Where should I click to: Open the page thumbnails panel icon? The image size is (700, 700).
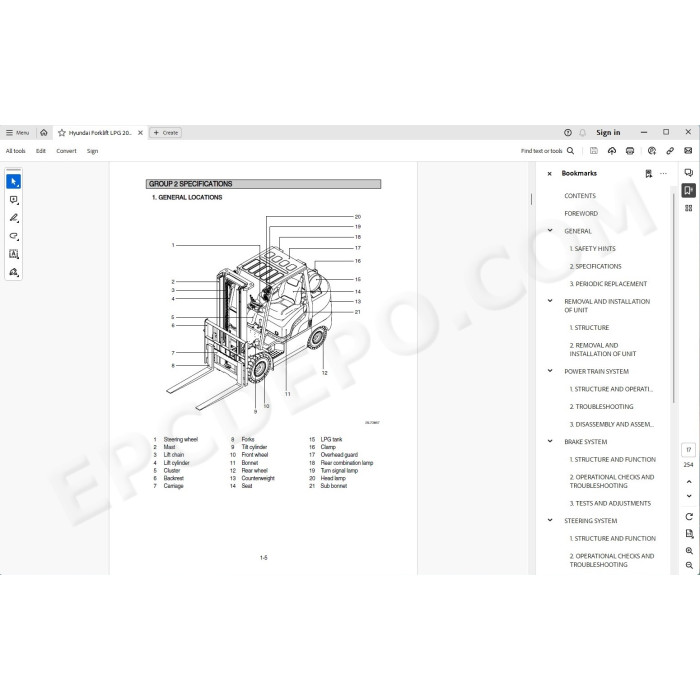tap(688, 208)
